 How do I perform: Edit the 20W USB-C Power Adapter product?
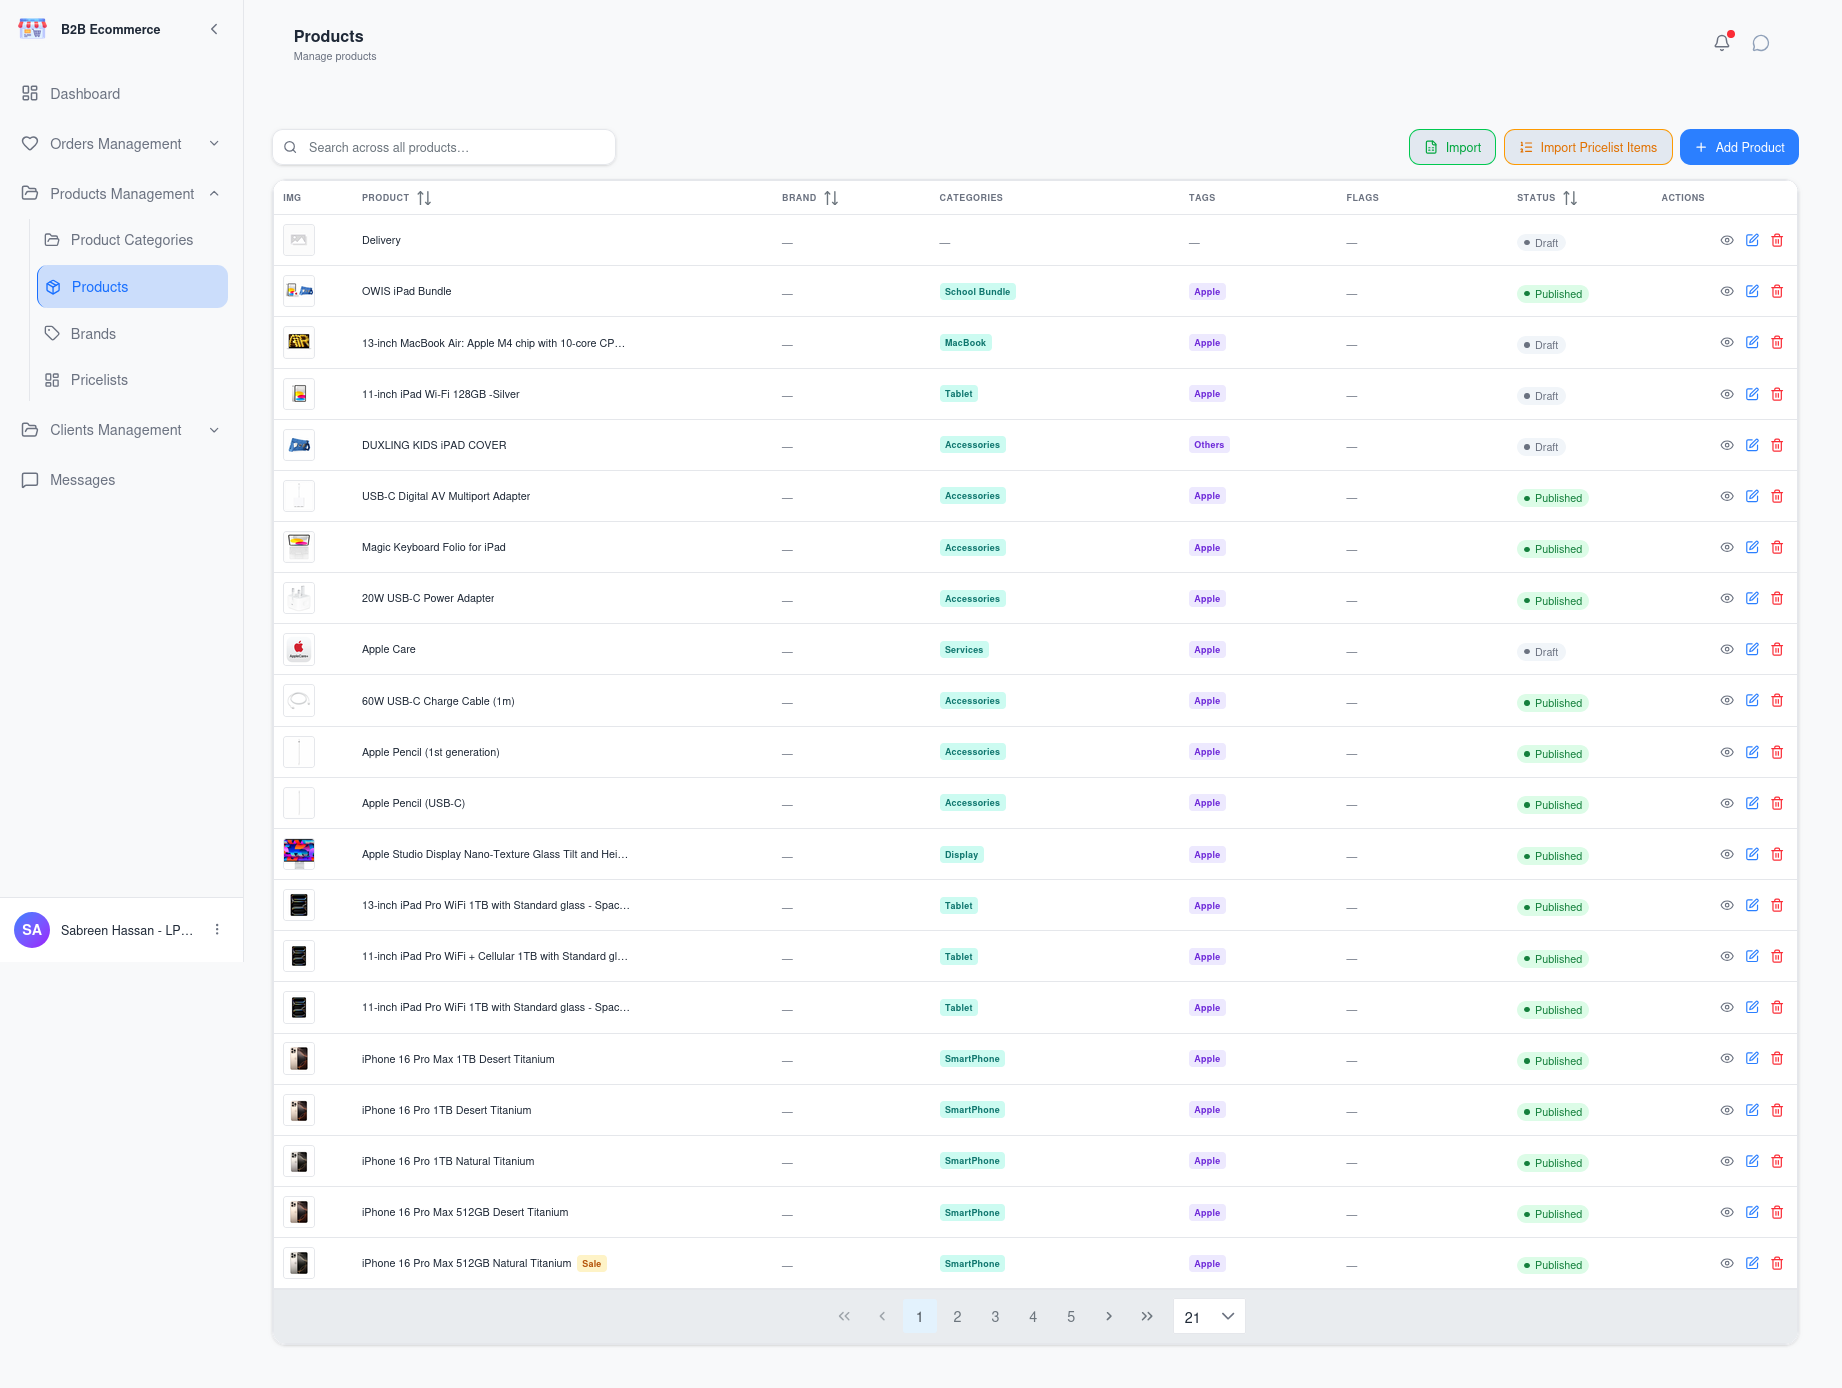(1752, 598)
